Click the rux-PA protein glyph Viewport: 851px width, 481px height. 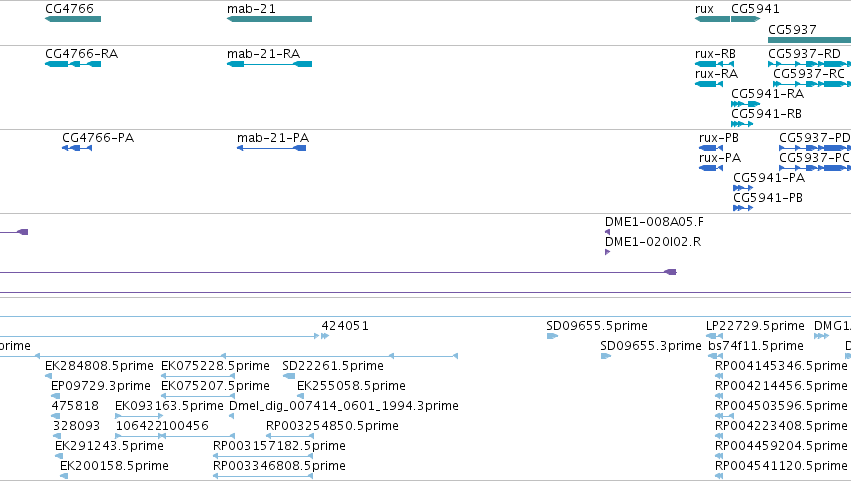pos(711,168)
